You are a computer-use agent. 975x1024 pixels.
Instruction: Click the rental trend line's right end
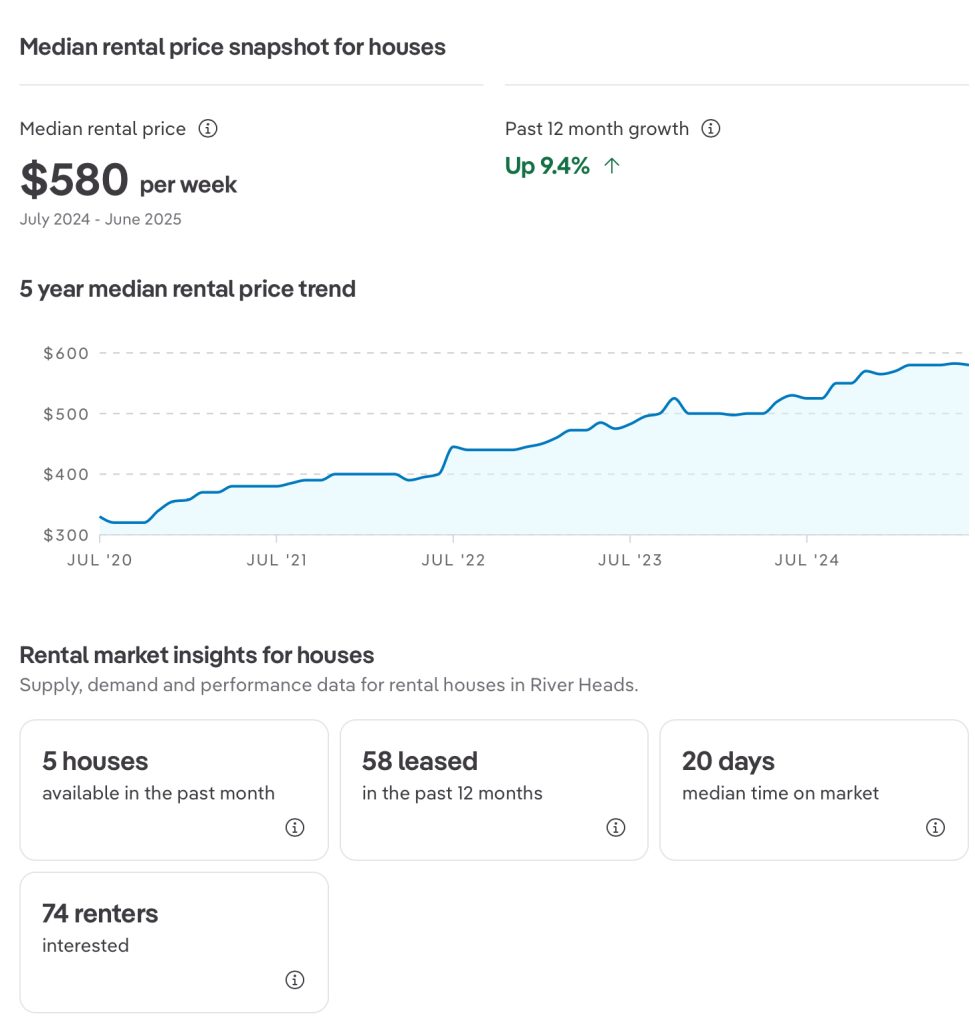[965, 364]
